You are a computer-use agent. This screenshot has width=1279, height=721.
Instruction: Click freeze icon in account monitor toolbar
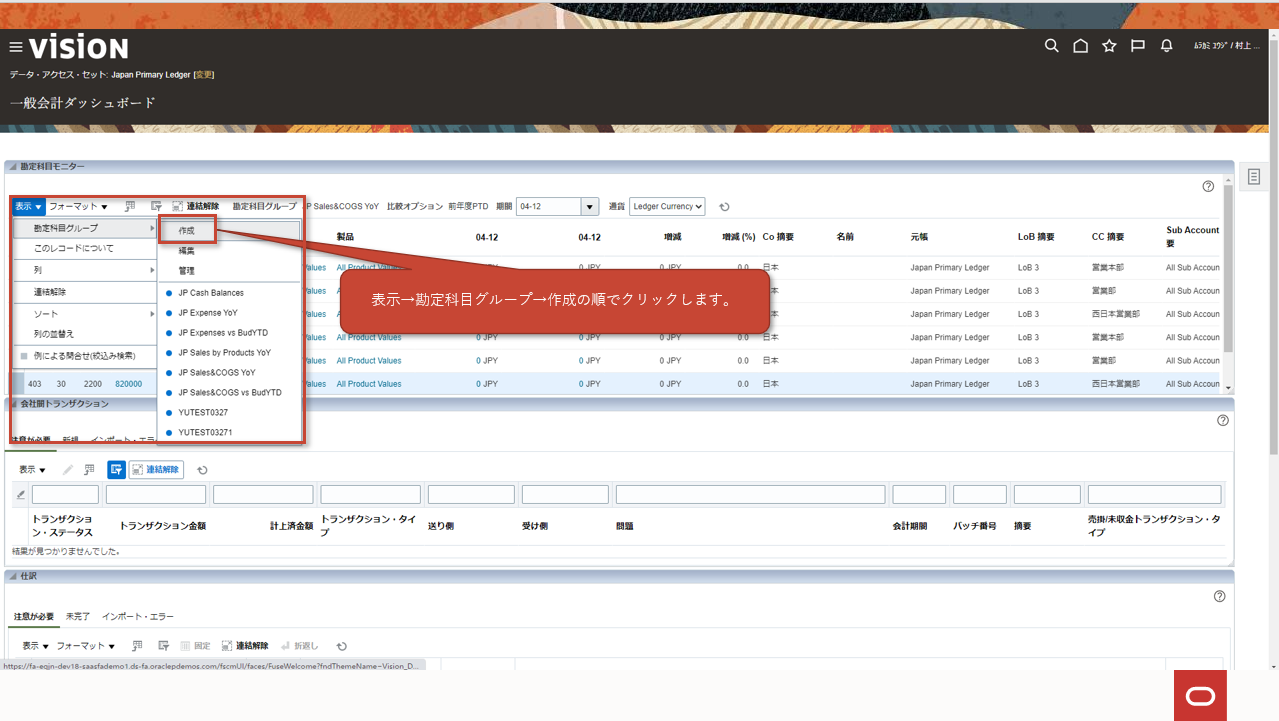tap(130, 207)
